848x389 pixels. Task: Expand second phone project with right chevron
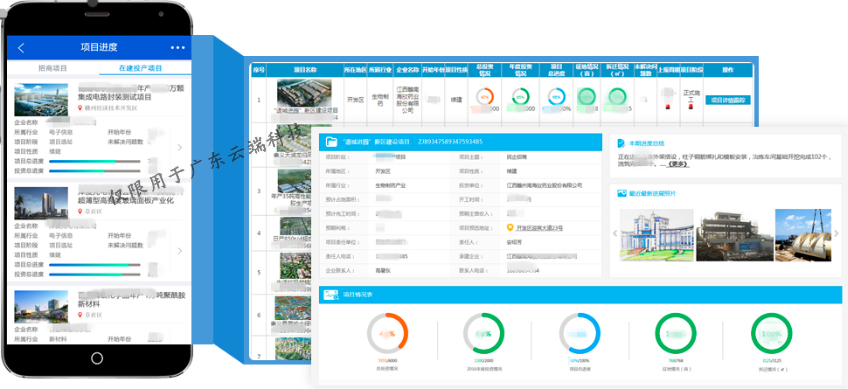click(180, 251)
